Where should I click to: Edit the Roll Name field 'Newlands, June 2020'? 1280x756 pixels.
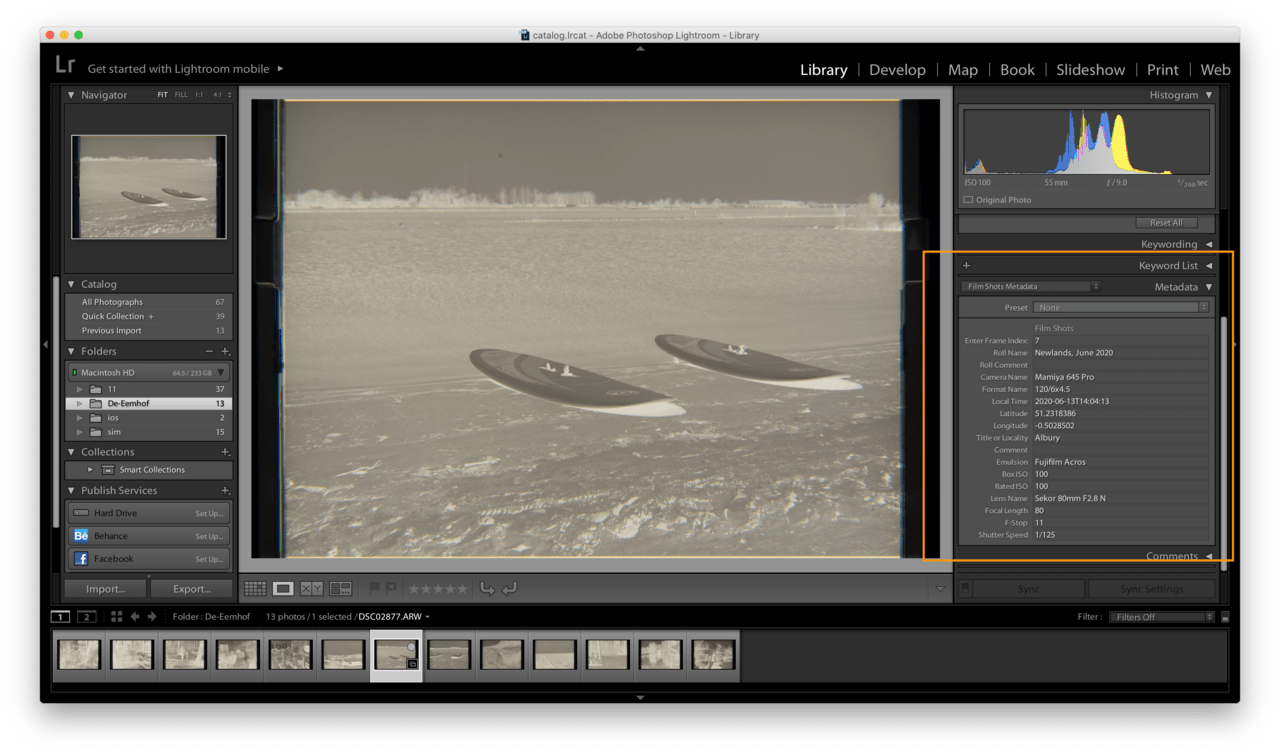click(1121, 353)
